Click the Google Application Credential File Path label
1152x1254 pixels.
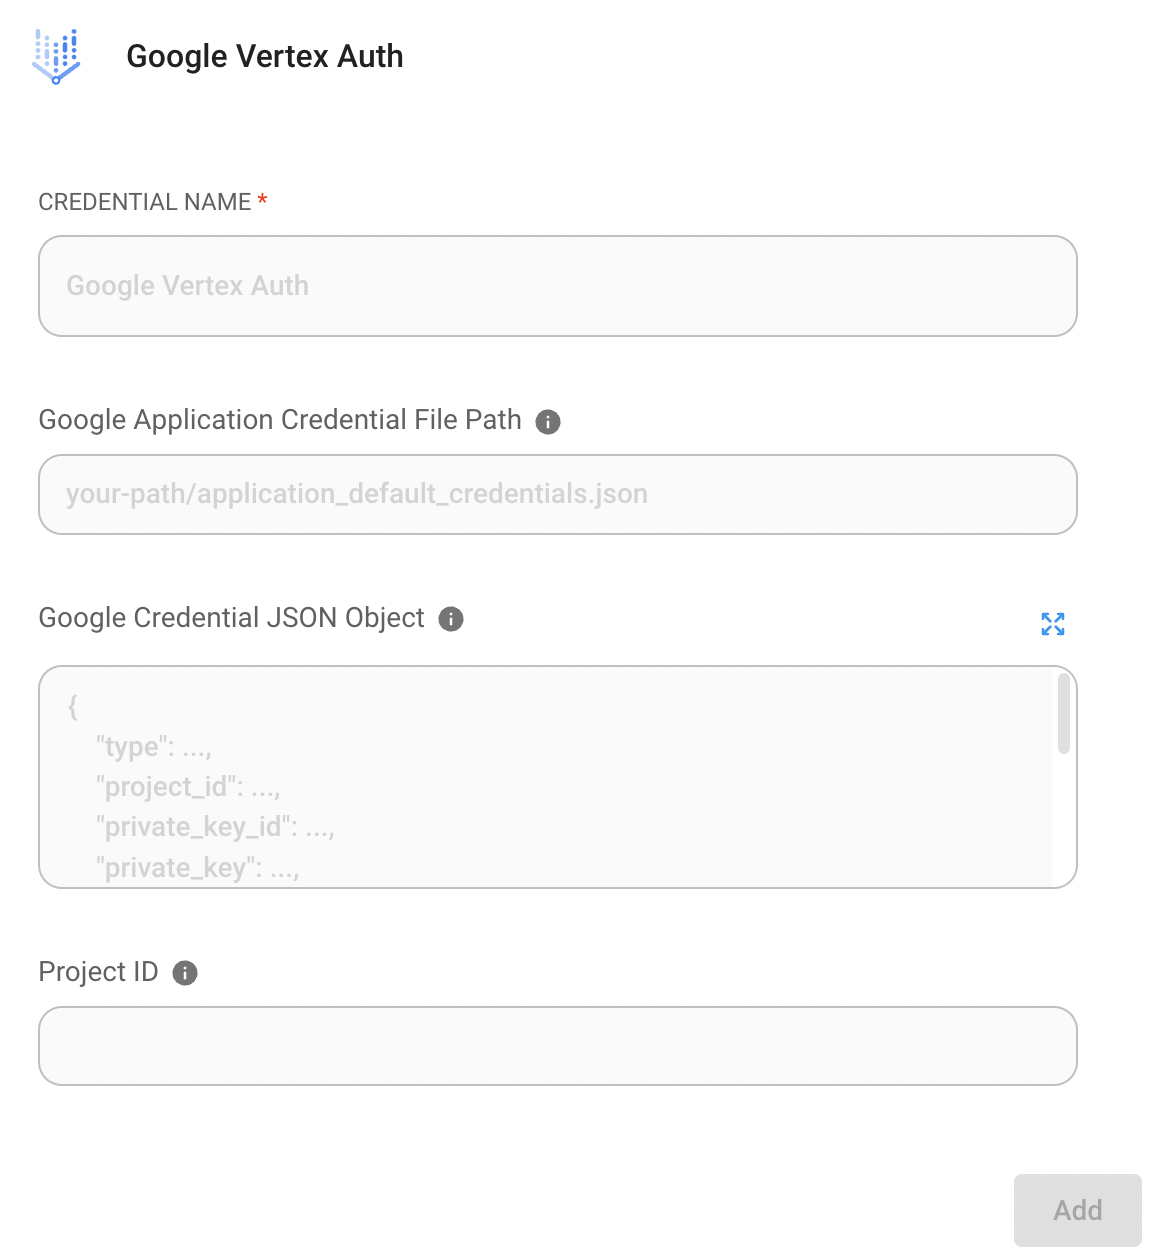click(280, 420)
